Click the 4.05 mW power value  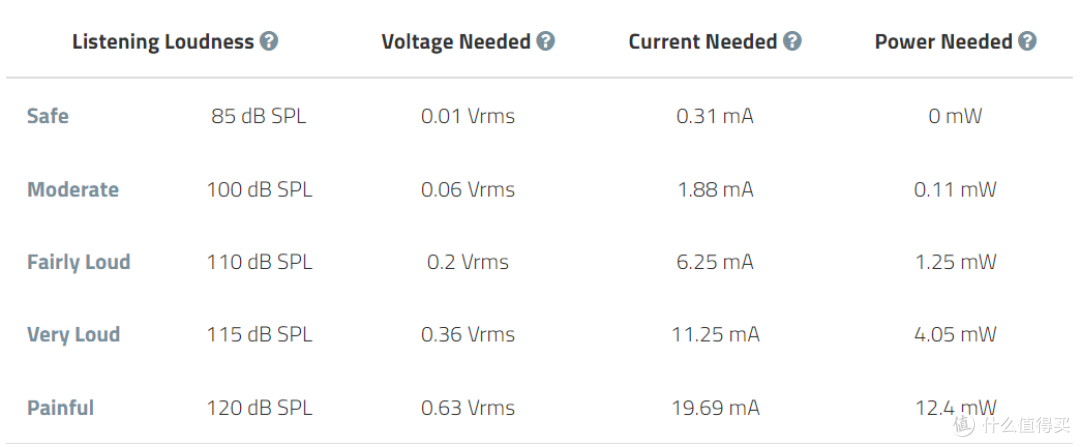point(955,335)
